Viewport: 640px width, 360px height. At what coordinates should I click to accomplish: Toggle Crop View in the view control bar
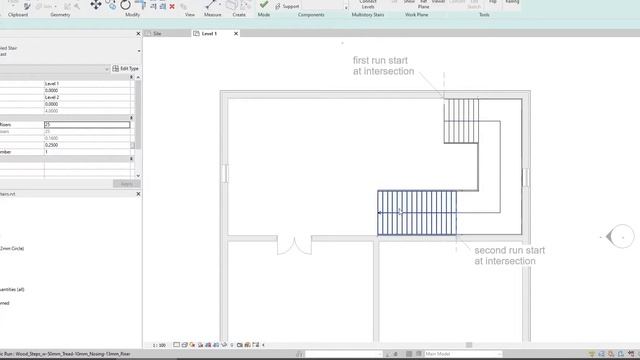point(208,345)
